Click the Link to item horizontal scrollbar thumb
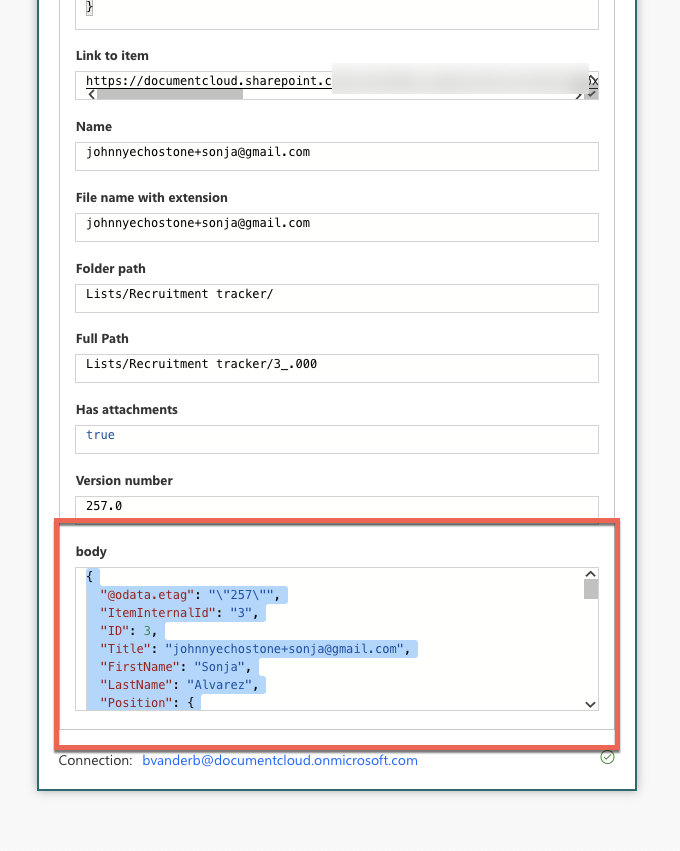Image resolution: width=680 pixels, height=851 pixels. coord(170,94)
